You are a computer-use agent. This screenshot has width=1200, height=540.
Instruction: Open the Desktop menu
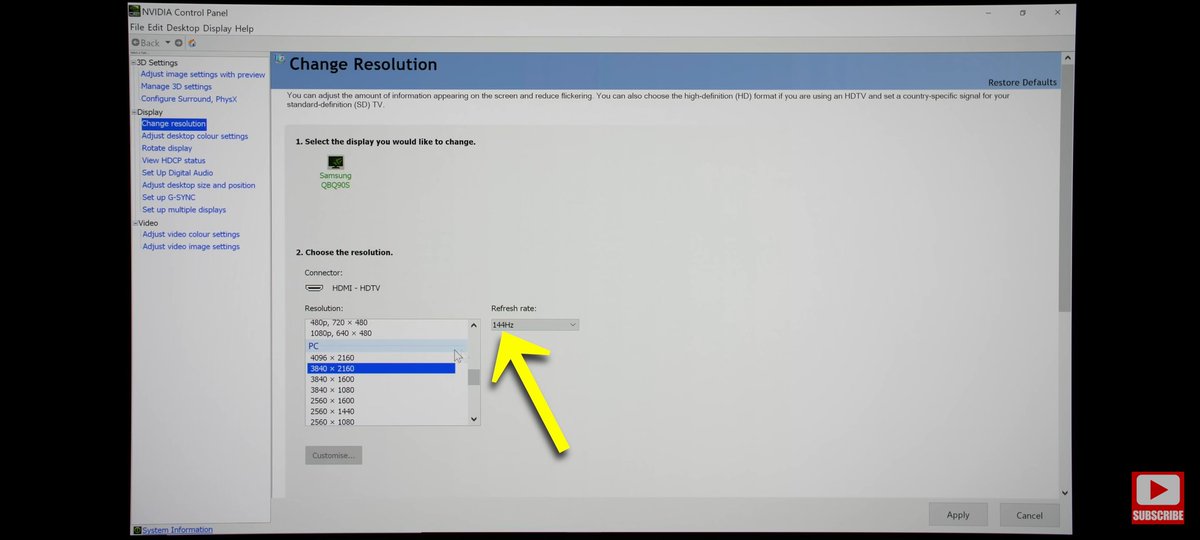coord(183,28)
